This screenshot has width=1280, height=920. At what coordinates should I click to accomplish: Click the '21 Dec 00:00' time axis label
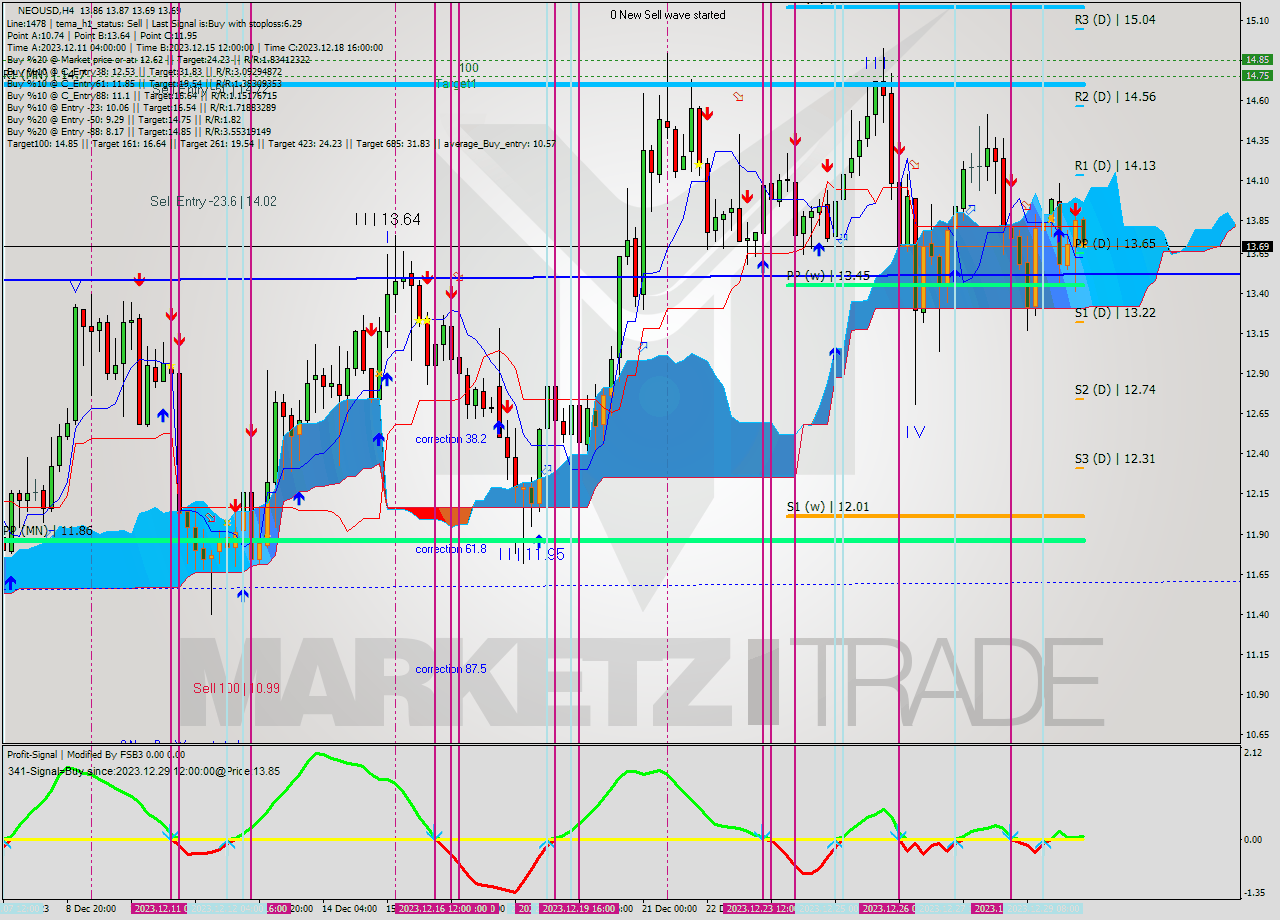[x=669, y=909]
